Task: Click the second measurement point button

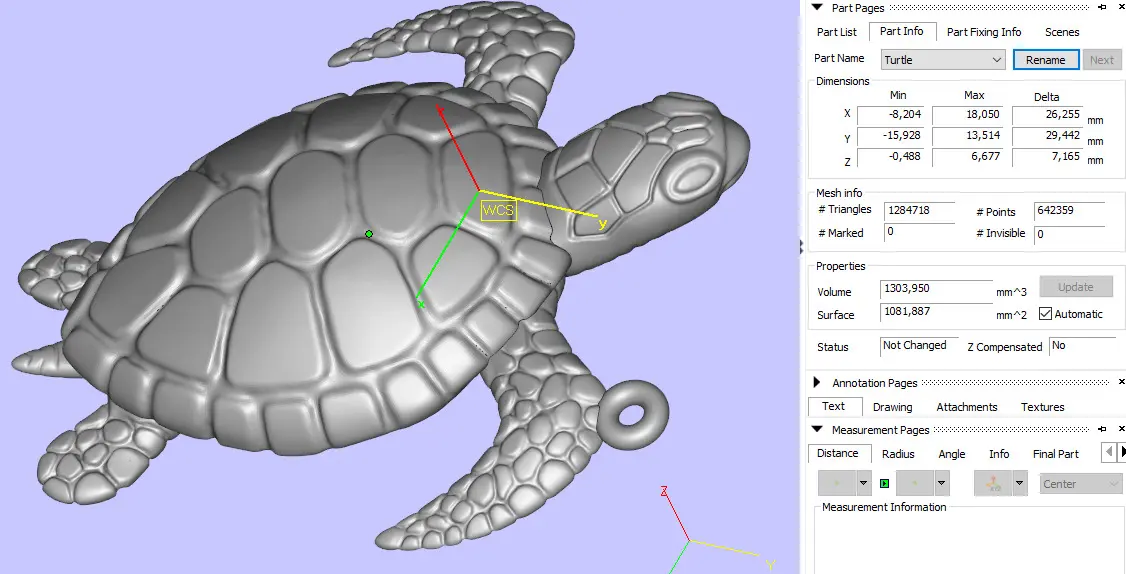Action: [x=915, y=483]
